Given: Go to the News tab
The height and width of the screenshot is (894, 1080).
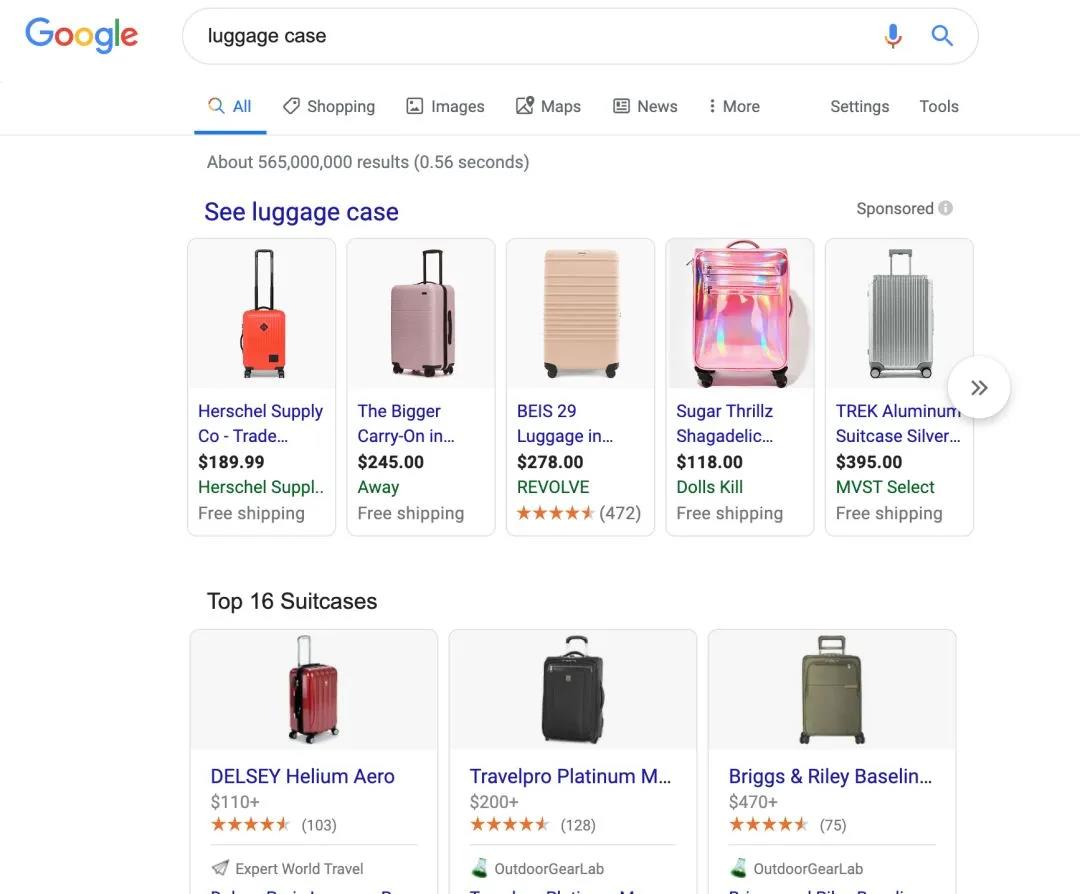Looking at the screenshot, I should click(x=645, y=106).
